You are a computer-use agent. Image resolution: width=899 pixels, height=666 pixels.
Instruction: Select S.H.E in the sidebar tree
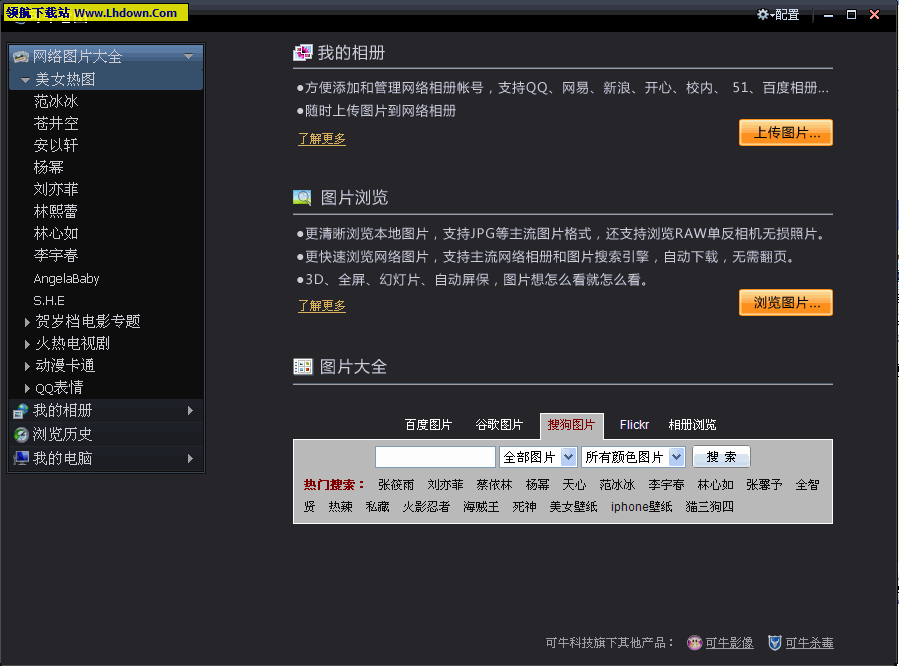(x=49, y=300)
